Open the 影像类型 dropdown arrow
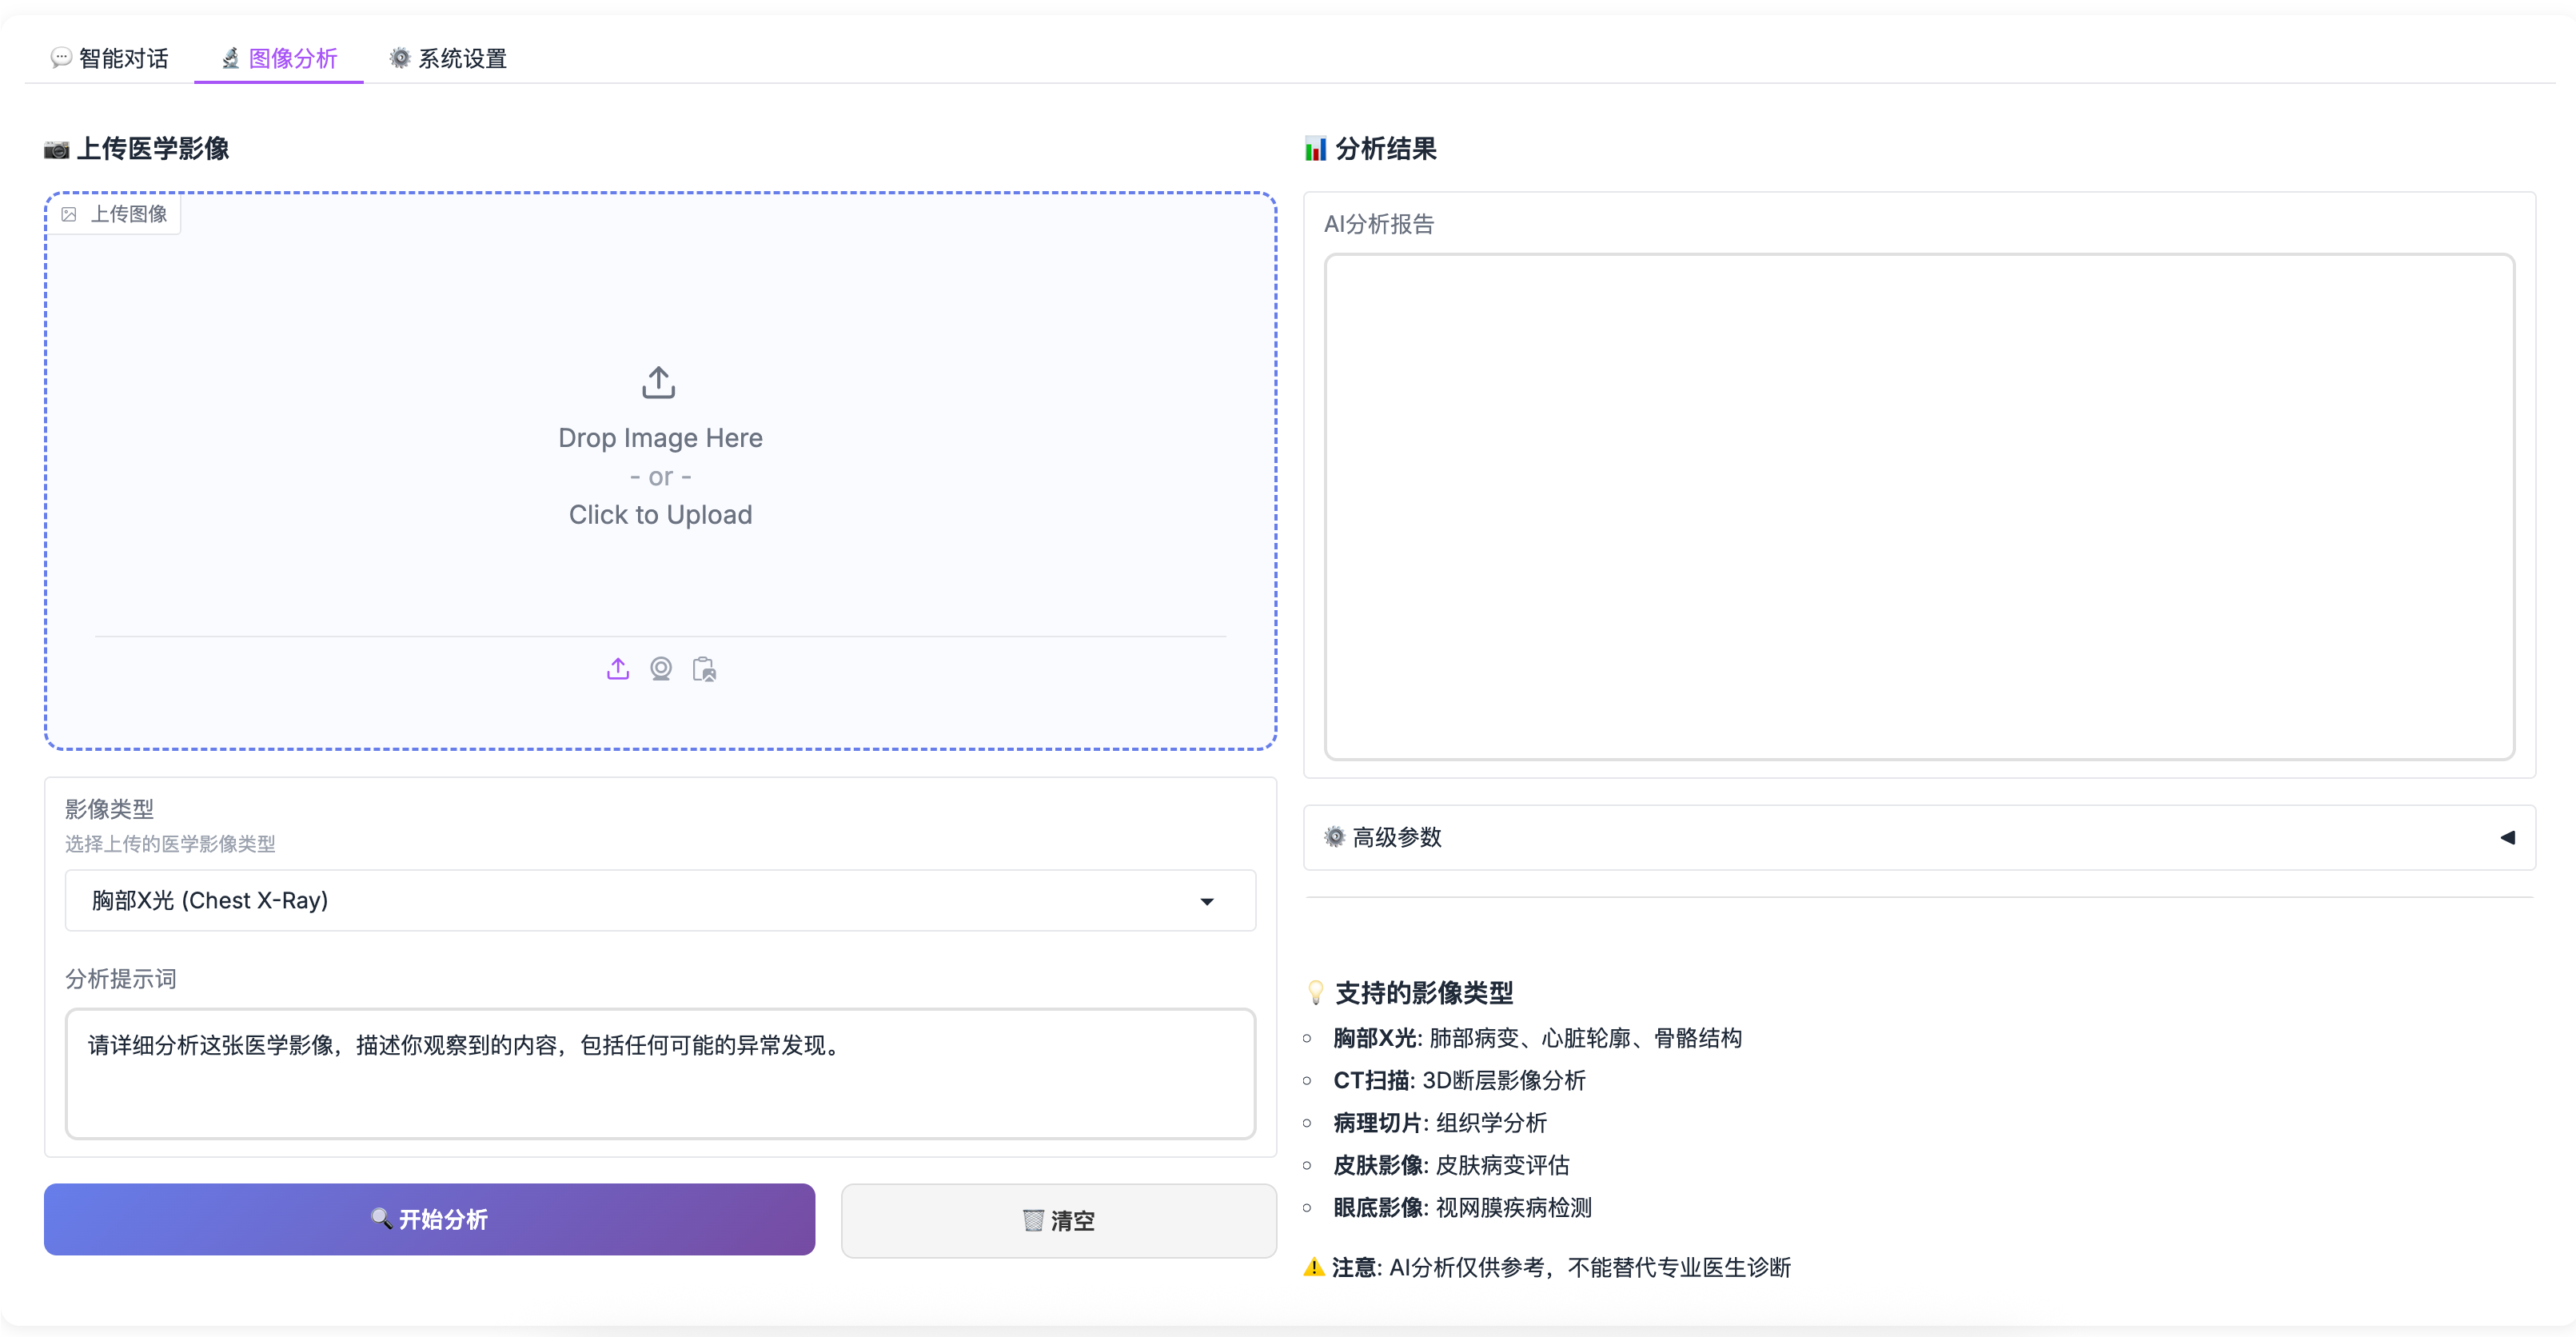2576x1337 pixels. coord(1207,901)
